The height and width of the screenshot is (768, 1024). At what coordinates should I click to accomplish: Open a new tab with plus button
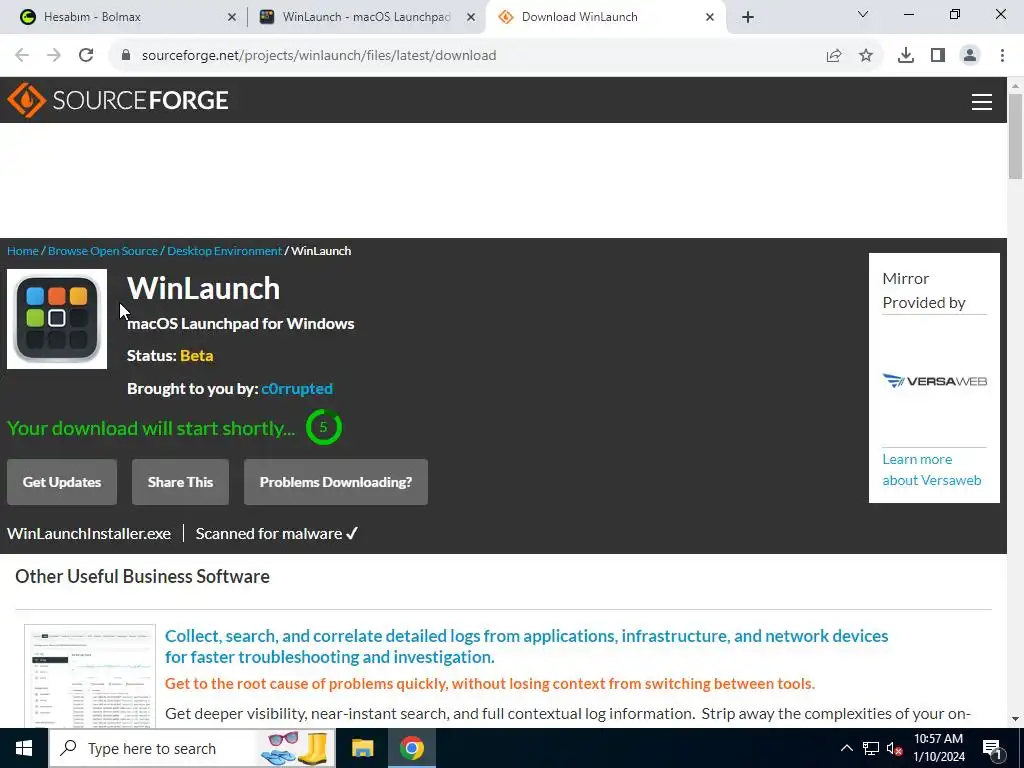point(748,17)
